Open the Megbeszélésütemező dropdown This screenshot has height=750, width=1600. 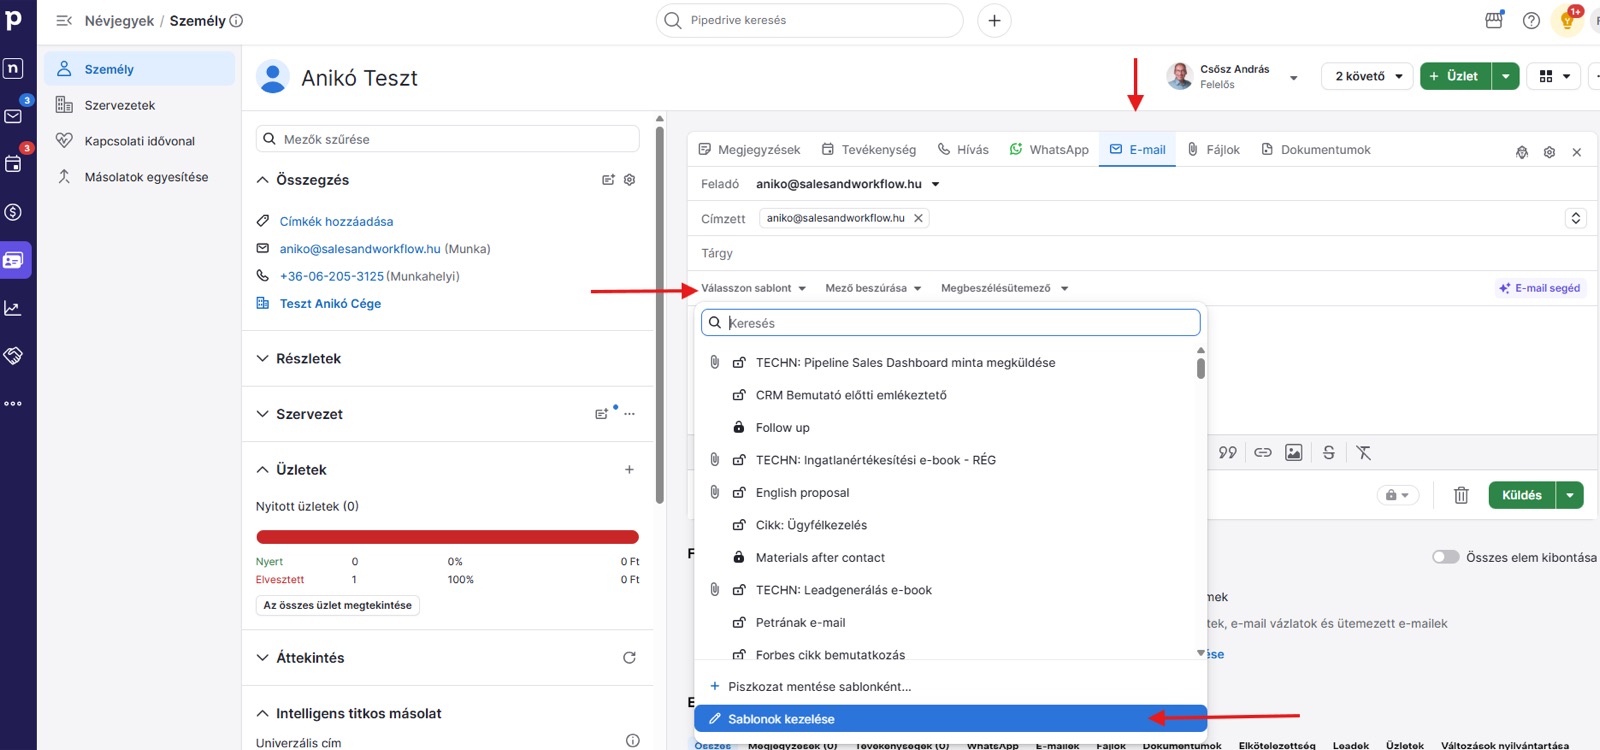(x=1004, y=288)
